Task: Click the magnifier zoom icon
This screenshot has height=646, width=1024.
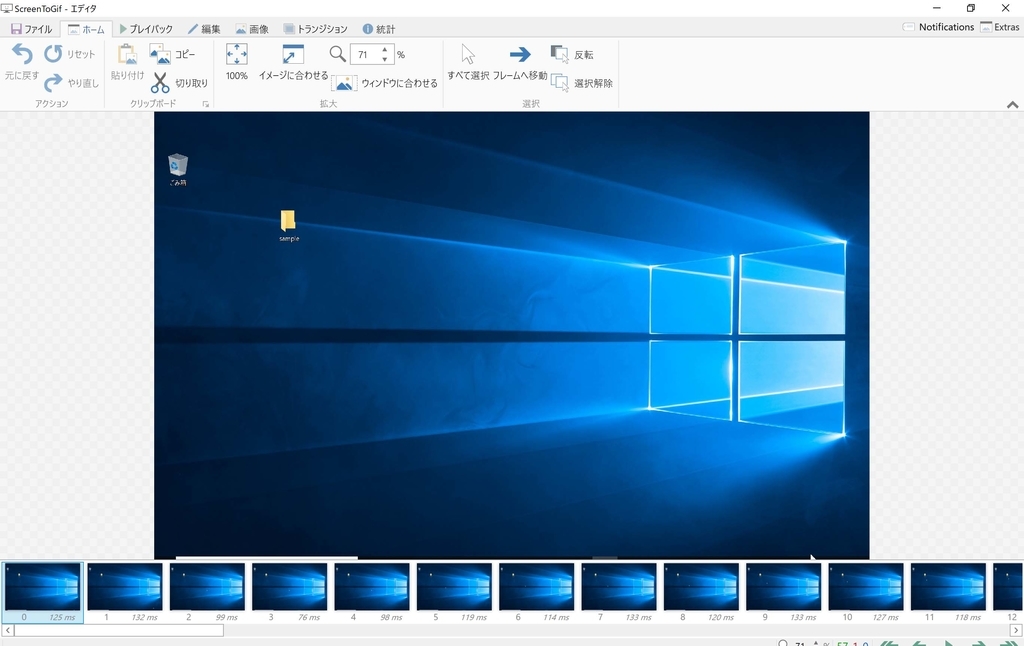Action: coord(338,54)
